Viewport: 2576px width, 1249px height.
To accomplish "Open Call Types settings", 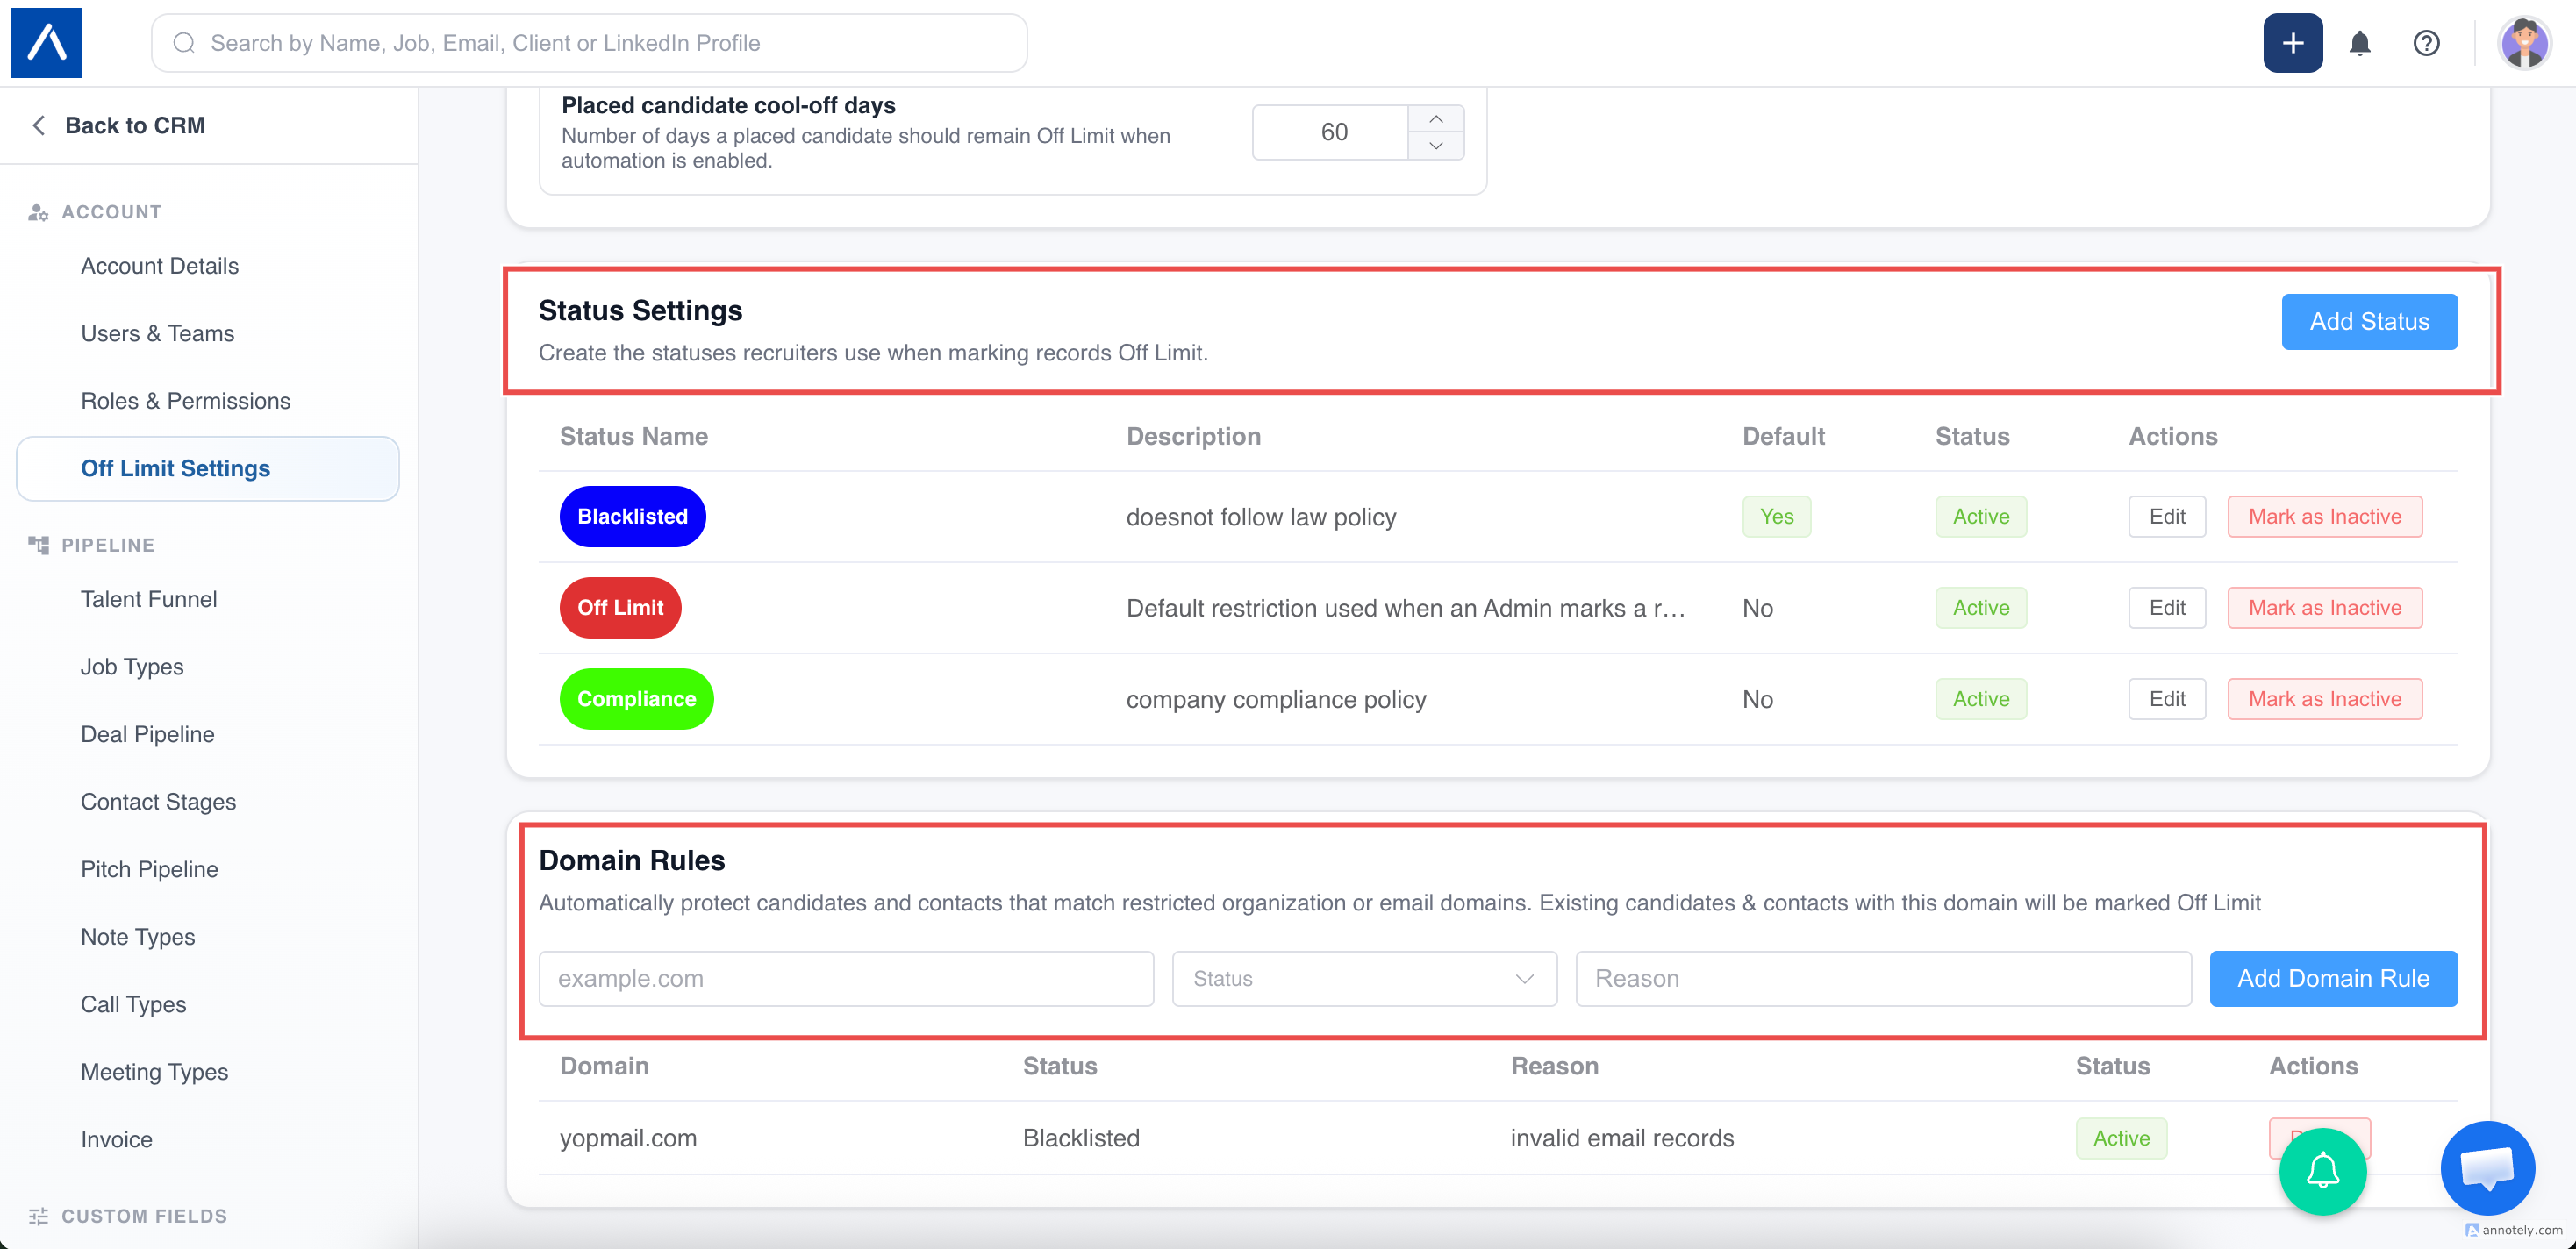I will (134, 1004).
